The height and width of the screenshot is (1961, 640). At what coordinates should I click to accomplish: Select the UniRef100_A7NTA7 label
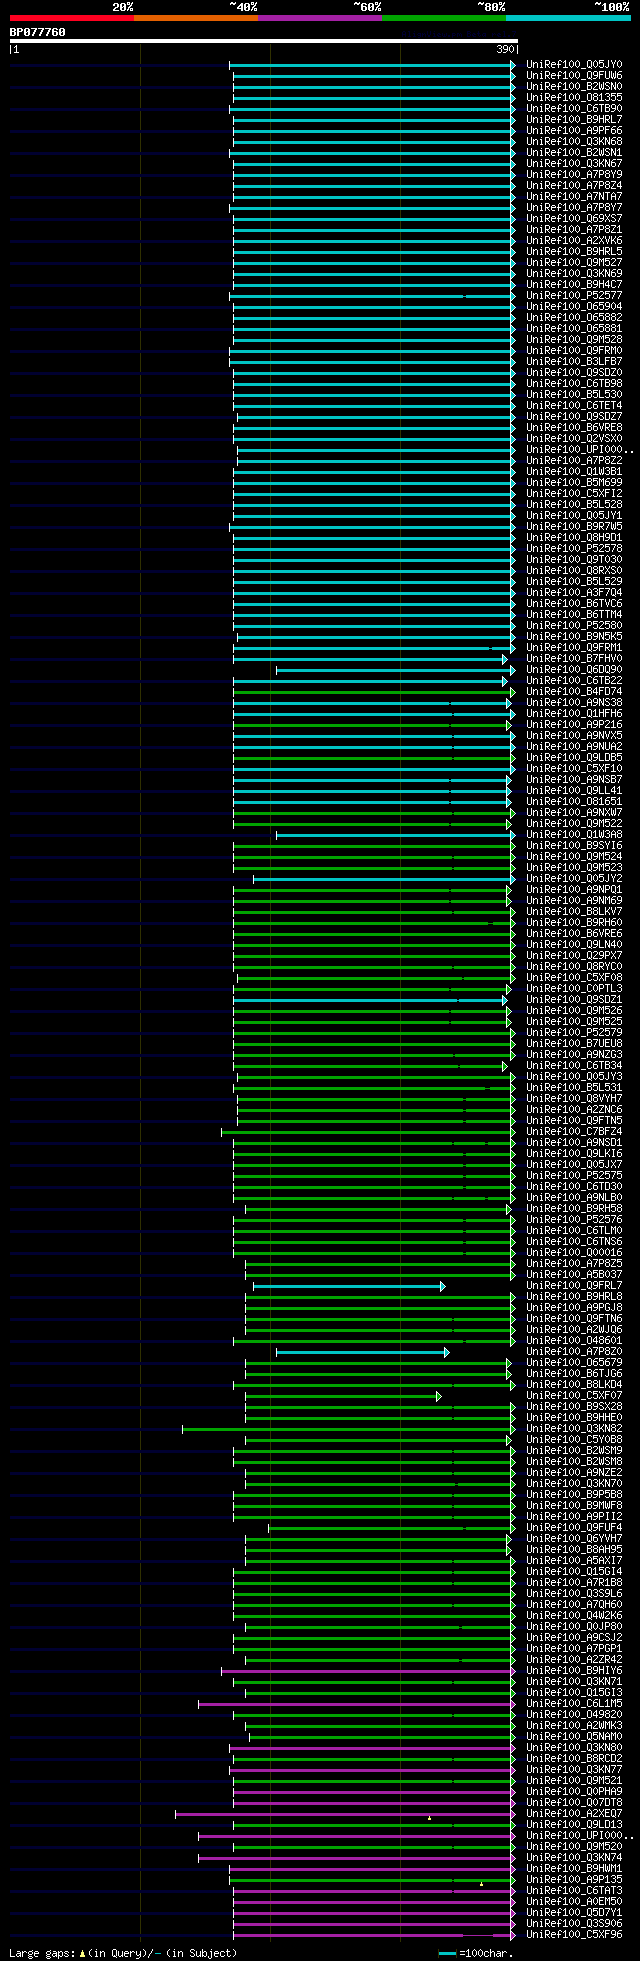click(x=574, y=197)
